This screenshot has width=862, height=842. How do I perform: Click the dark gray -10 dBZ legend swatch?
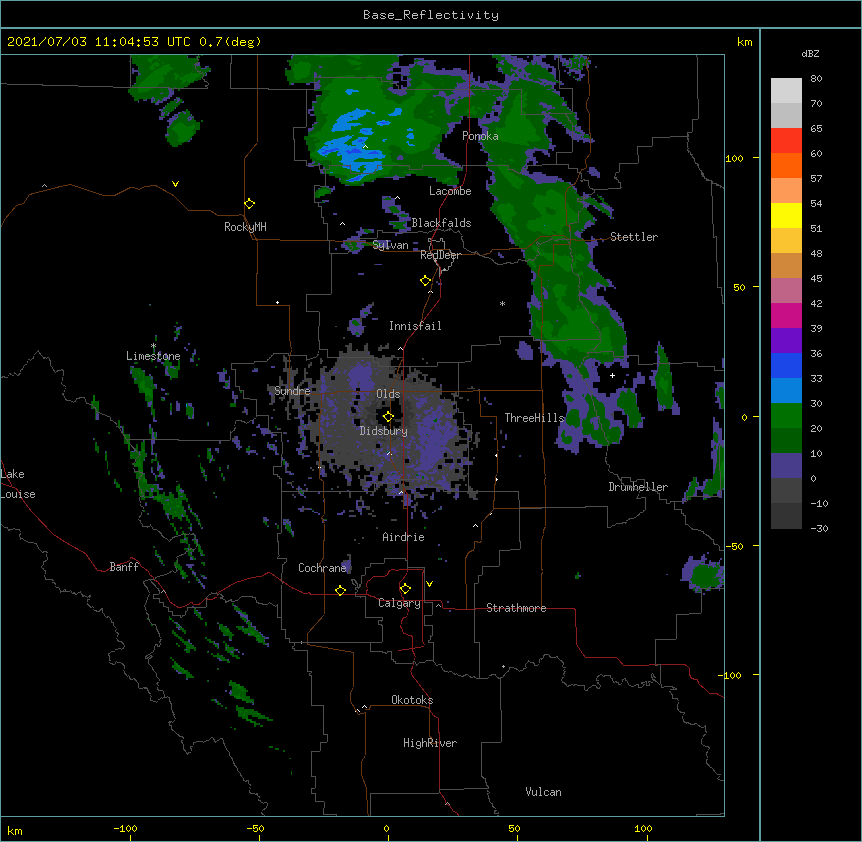(x=786, y=516)
